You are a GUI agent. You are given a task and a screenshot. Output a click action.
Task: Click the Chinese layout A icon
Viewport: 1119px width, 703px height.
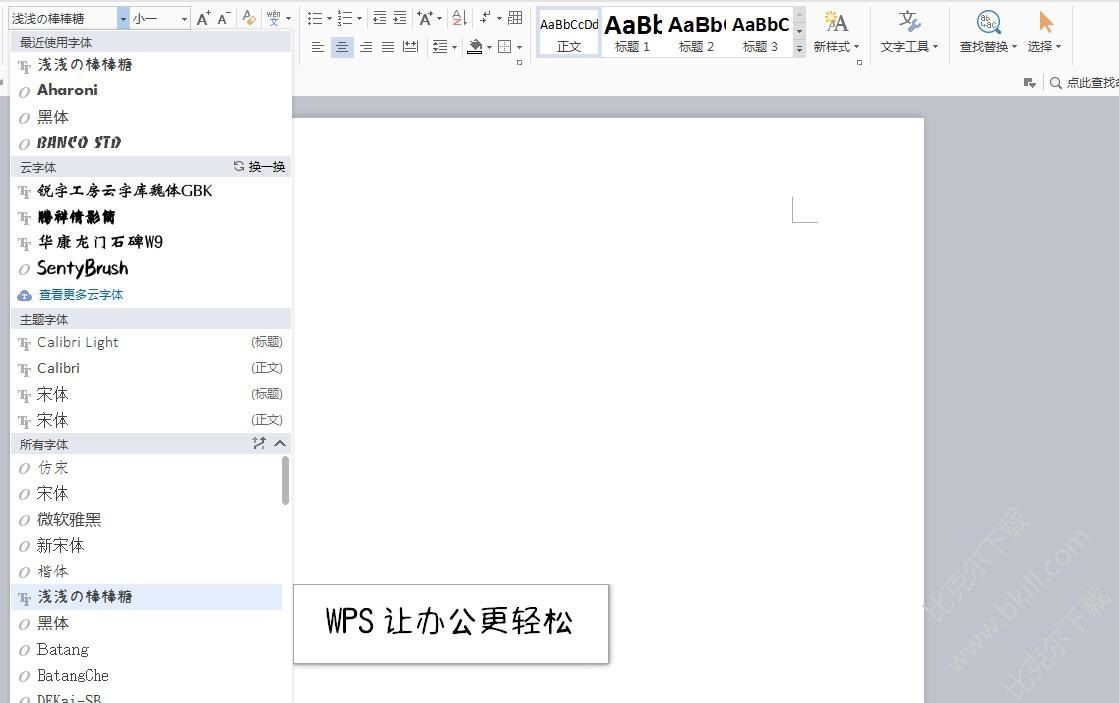pos(425,18)
